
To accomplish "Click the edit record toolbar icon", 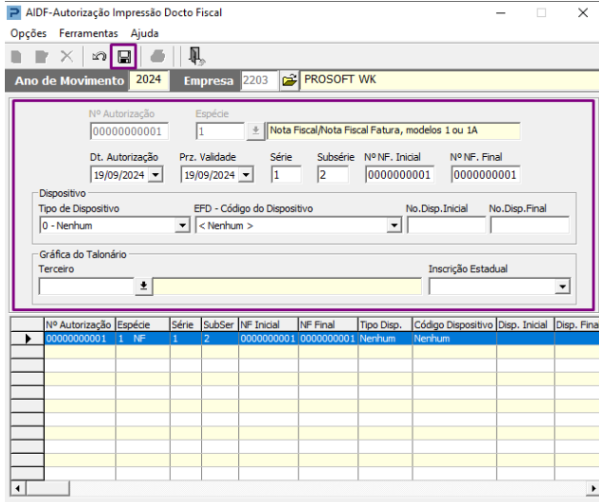I will pyautogui.click(x=41, y=57).
